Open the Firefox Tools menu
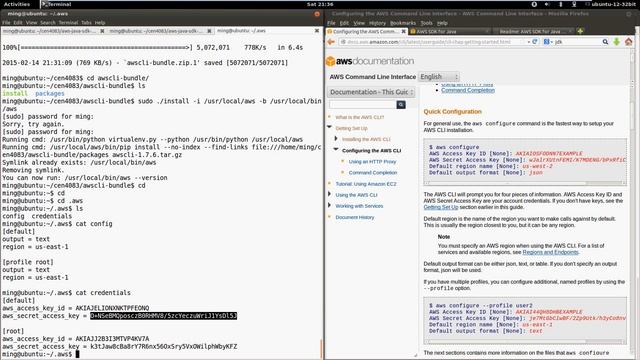Screen dimensions: 640x360 point(426,23)
